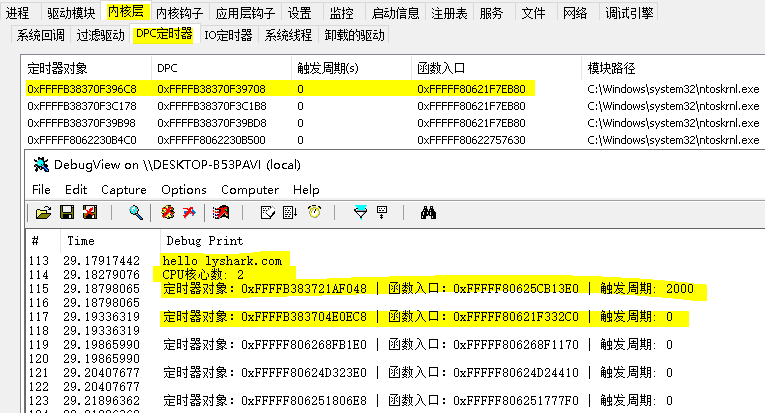
Task: Click the clock Time Format icon
Action: [x=315, y=212]
